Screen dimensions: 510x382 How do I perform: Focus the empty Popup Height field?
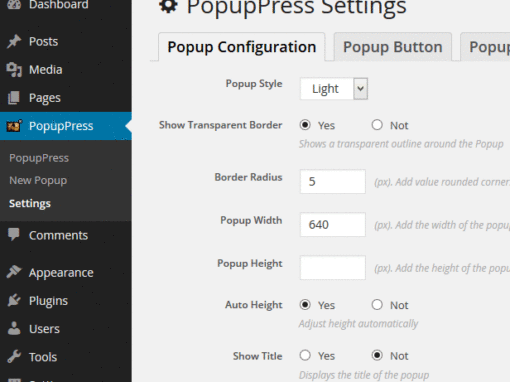(x=333, y=268)
